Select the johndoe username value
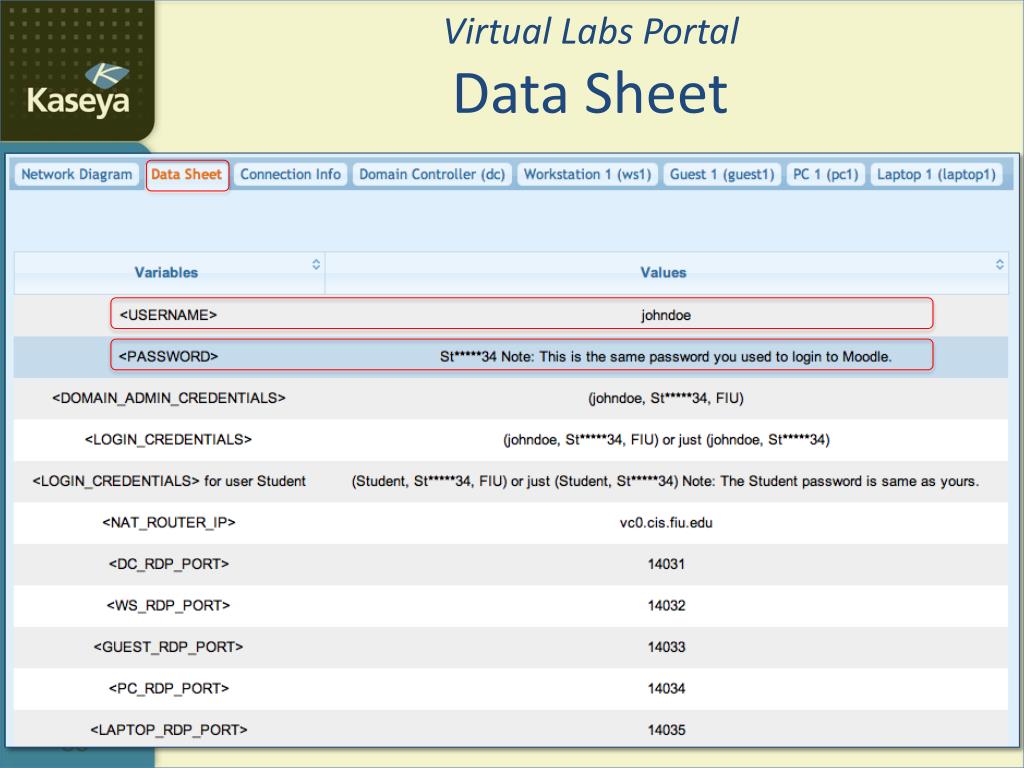Screen dimensions: 1024x768 pos(665,315)
